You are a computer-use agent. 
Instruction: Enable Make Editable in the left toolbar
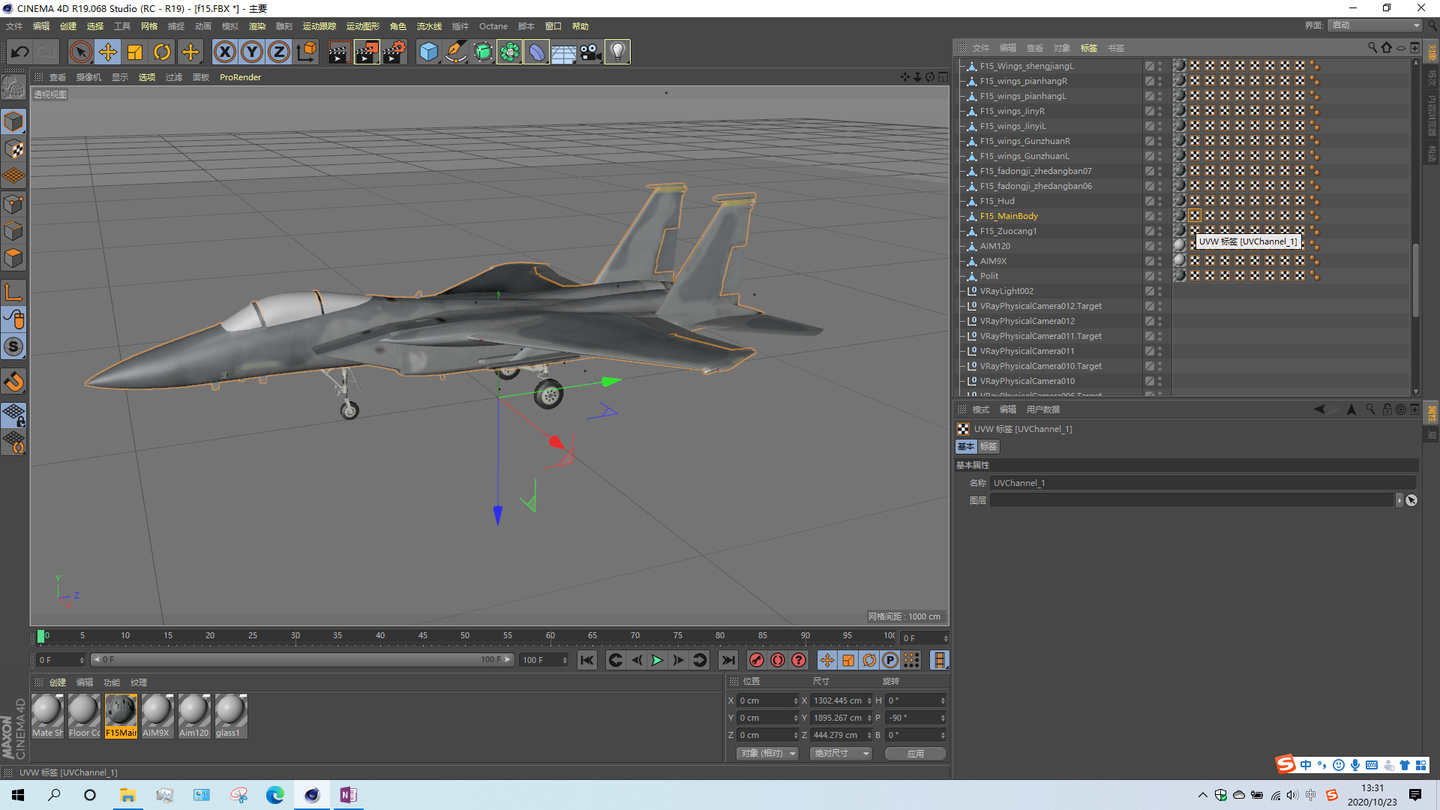(14, 88)
